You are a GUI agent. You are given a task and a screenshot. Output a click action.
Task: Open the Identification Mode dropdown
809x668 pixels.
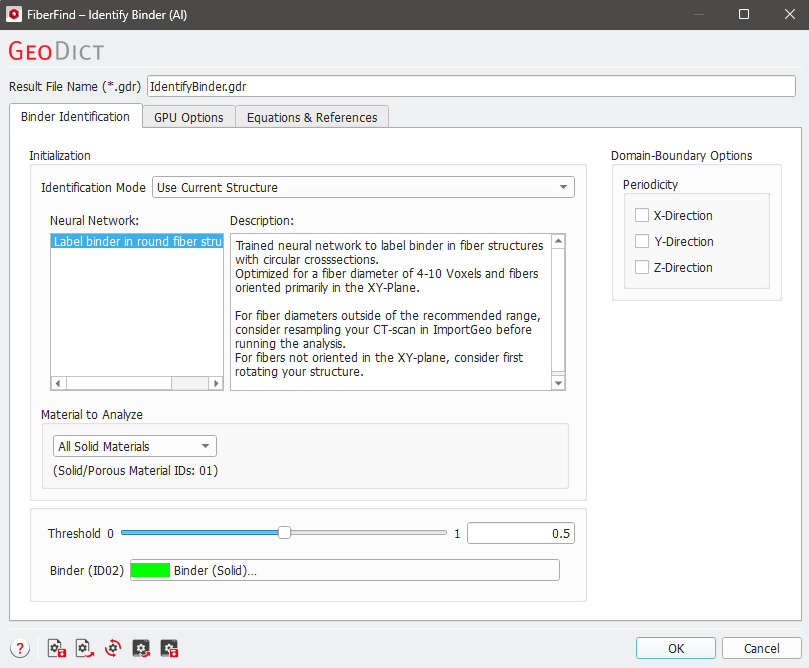point(363,187)
